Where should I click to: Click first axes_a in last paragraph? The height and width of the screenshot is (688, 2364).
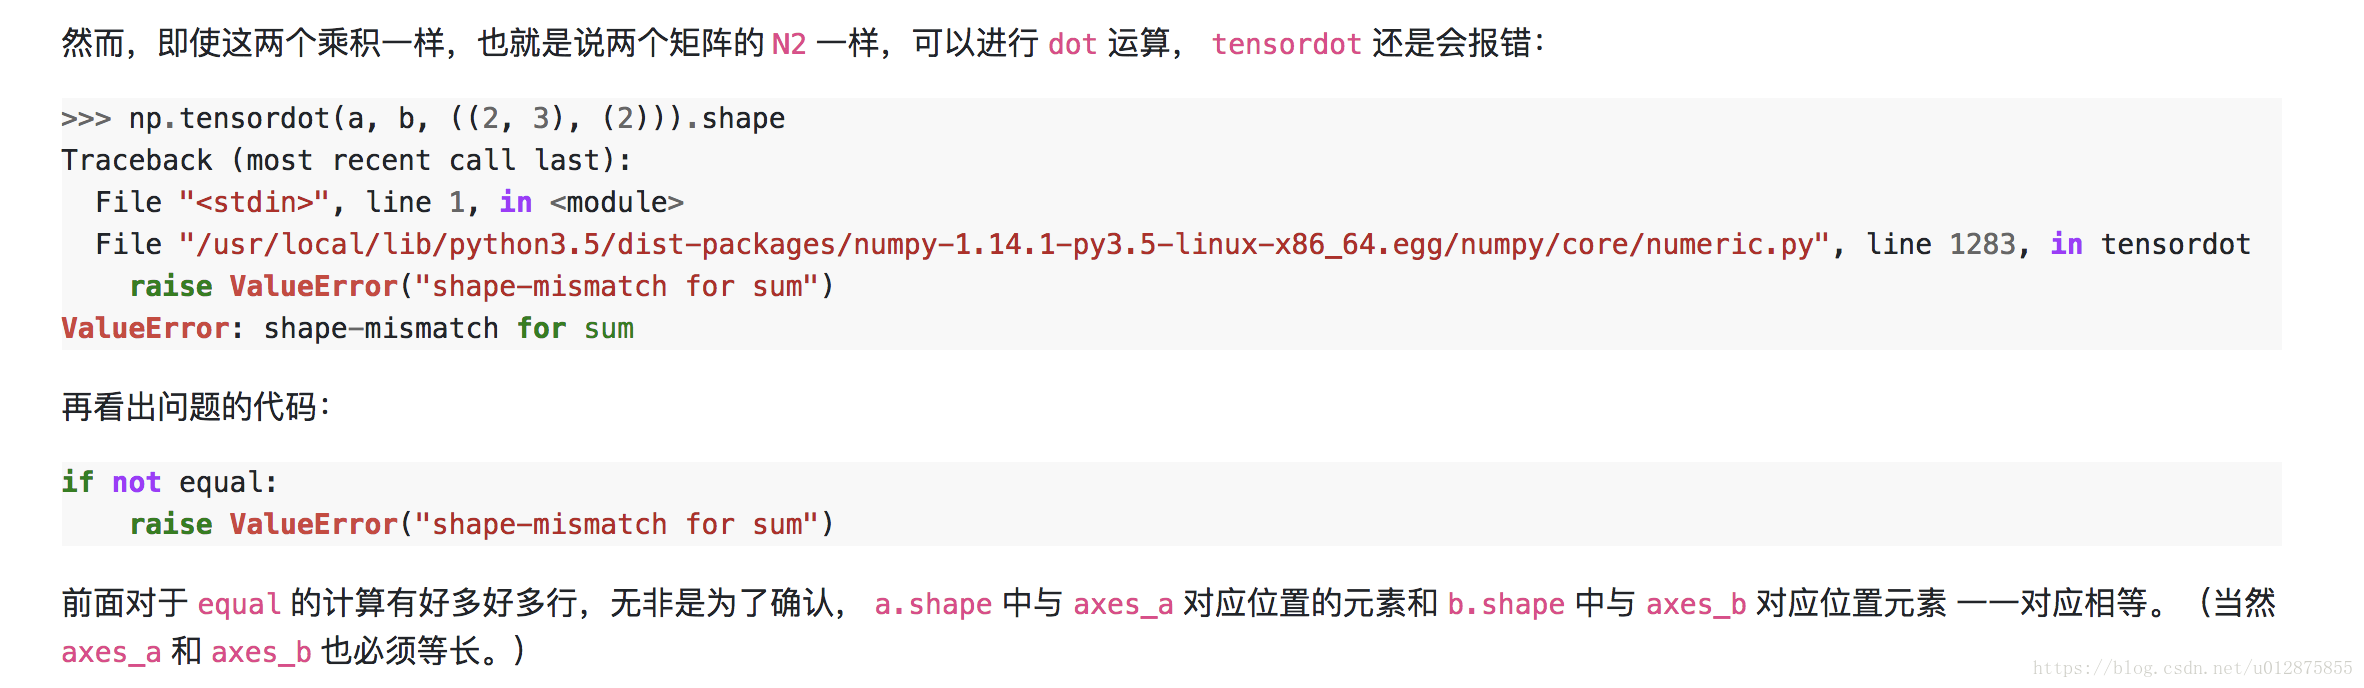point(1122,604)
